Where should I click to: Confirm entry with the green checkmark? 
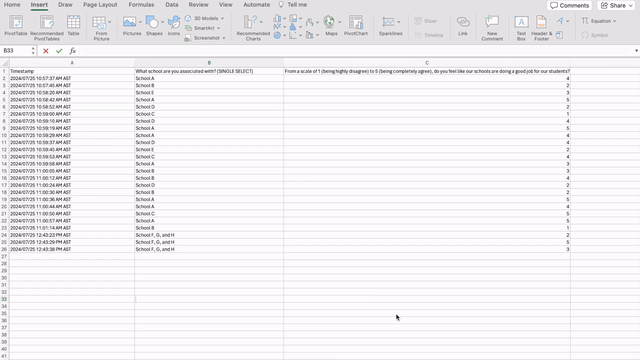click(x=59, y=51)
